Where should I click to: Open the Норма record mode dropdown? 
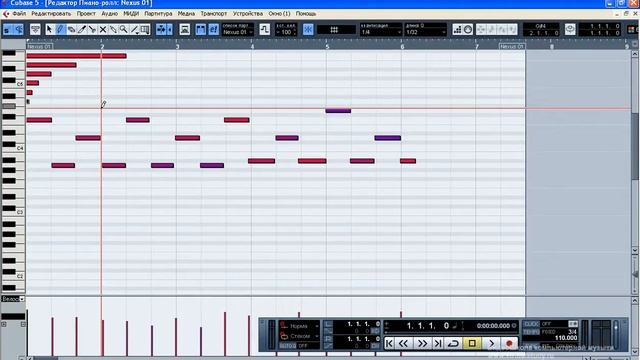299,326
